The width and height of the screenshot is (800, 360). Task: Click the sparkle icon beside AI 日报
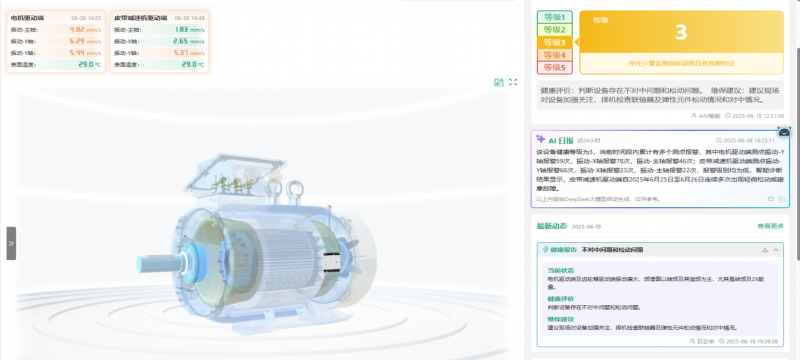point(541,139)
